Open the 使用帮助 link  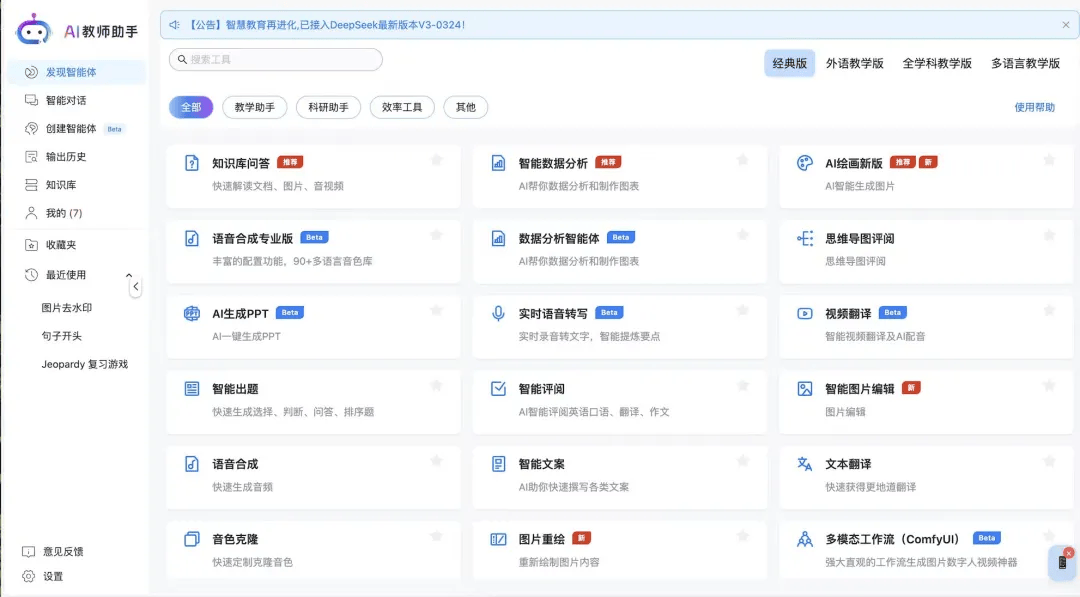(x=1034, y=107)
